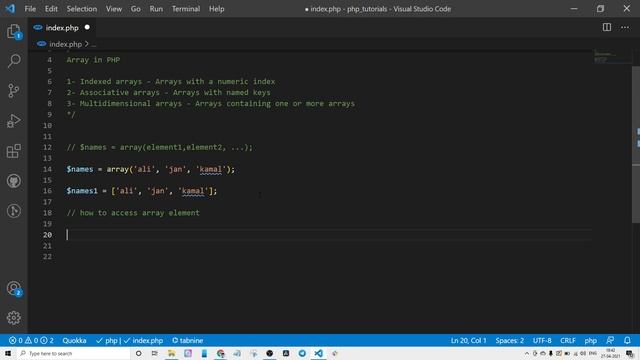
Task: Click Quokka in the status bar
Action: click(74, 340)
